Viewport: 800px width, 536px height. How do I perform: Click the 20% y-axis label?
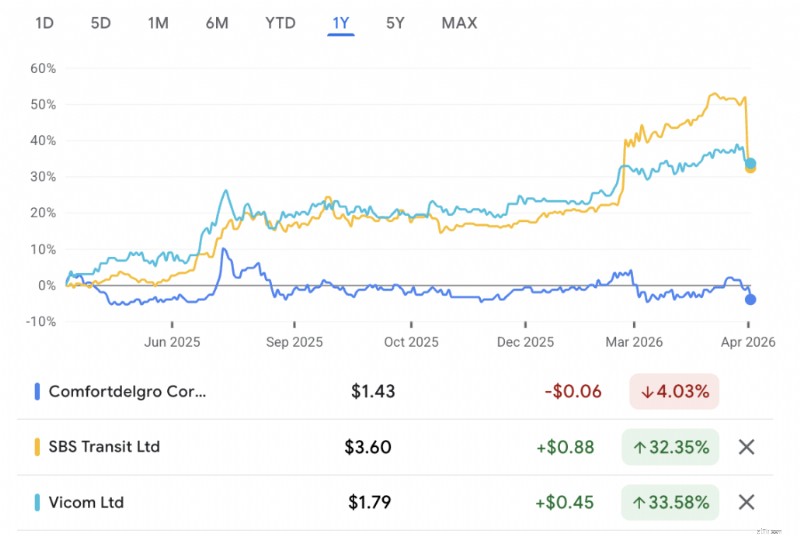pyautogui.click(x=43, y=213)
